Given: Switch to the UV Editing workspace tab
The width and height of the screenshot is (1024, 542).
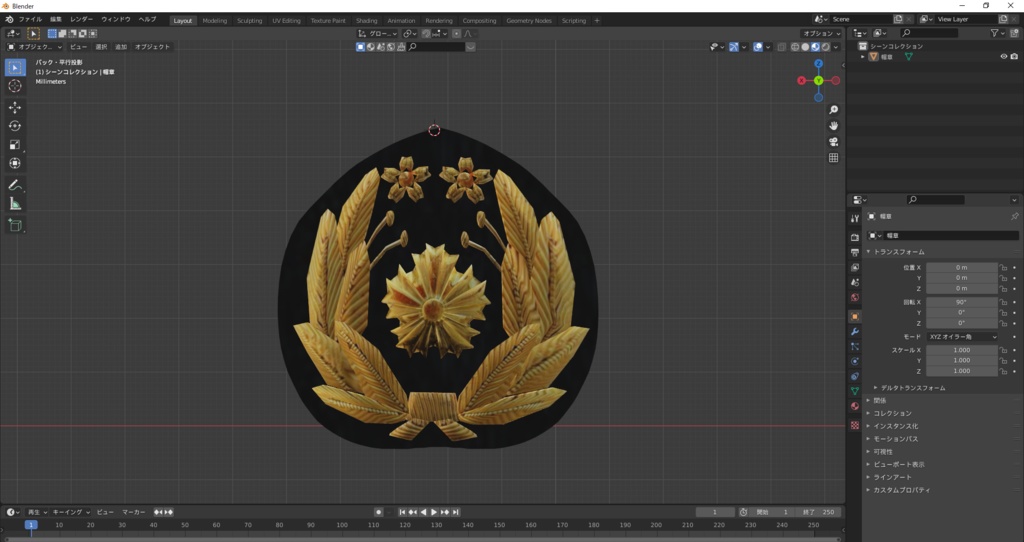Looking at the screenshot, I should click(286, 20).
